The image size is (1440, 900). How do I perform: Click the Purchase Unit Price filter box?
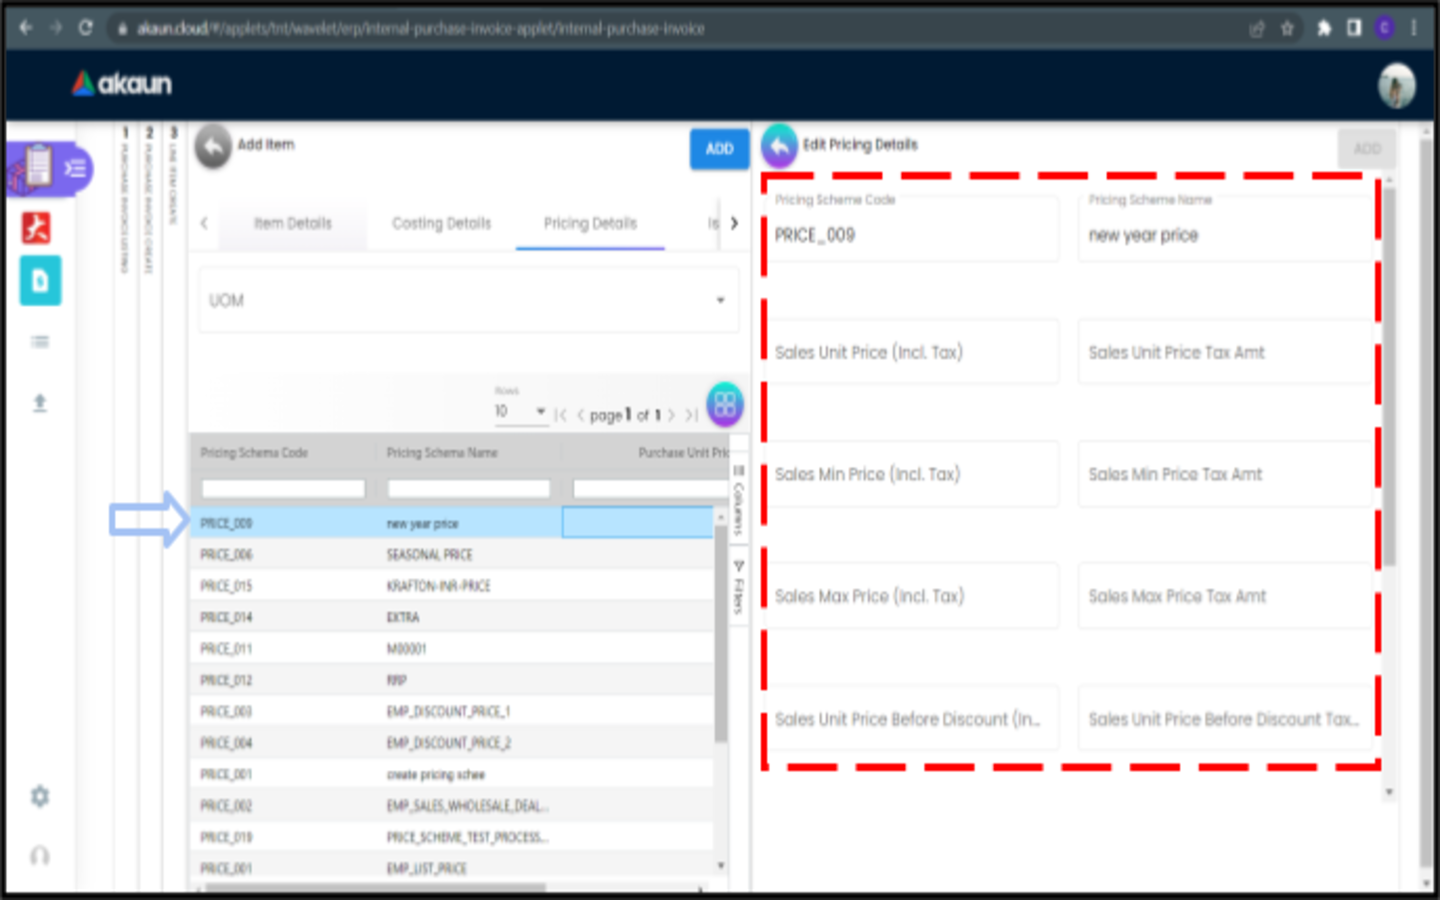pyautogui.click(x=651, y=489)
